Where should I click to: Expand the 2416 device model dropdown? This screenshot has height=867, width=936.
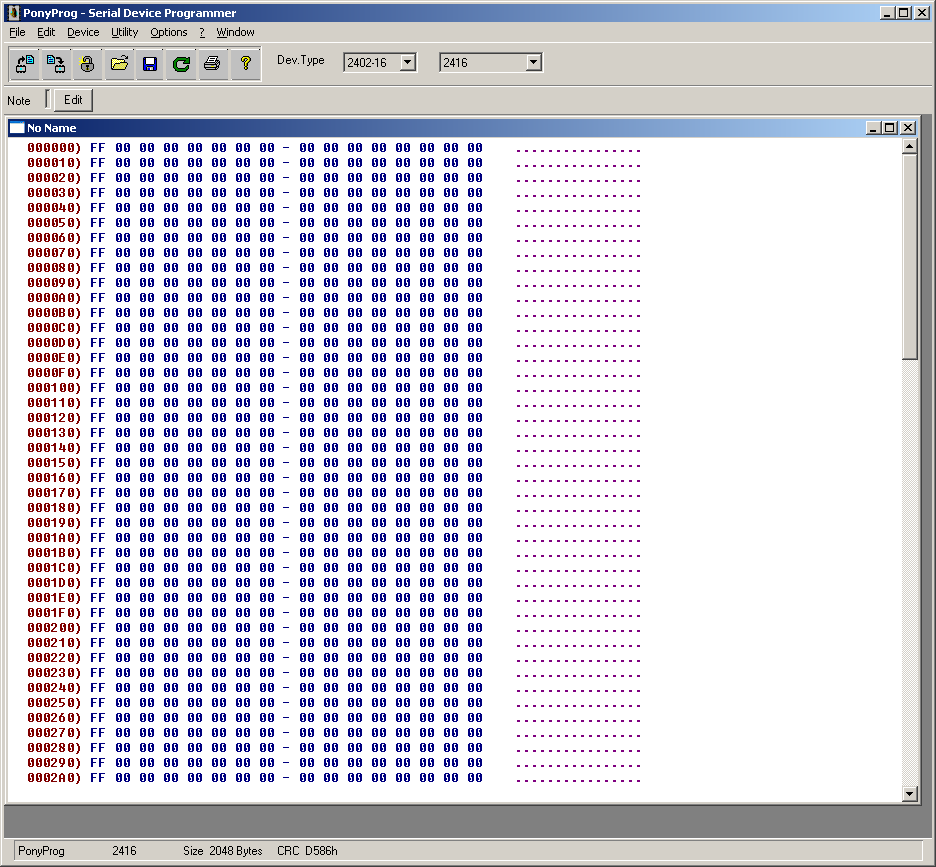tap(533, 62)
